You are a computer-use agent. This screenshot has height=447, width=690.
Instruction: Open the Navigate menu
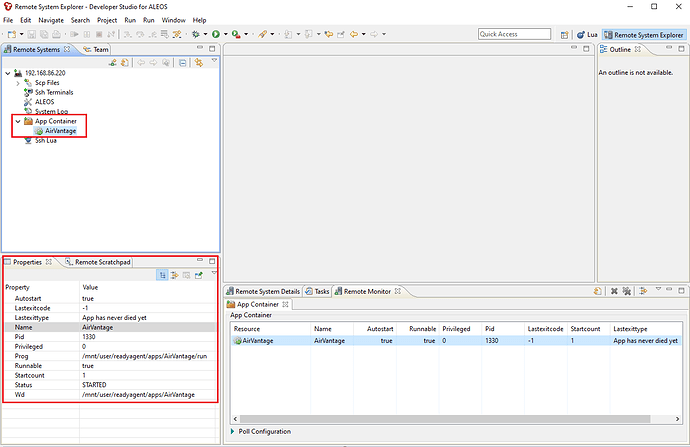click(51, 20)
